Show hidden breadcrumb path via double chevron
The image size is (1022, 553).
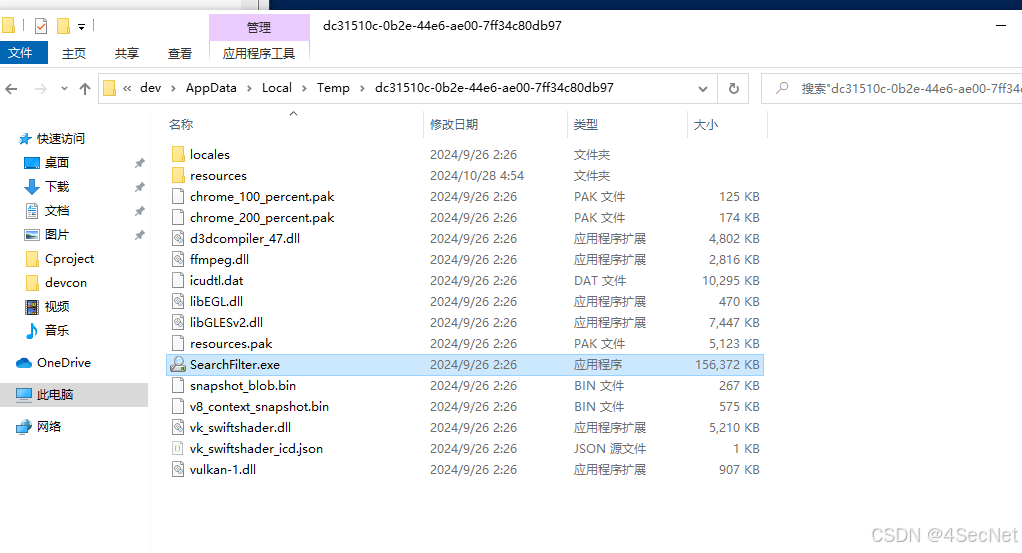pyautogui.click(x=127, y=88)
